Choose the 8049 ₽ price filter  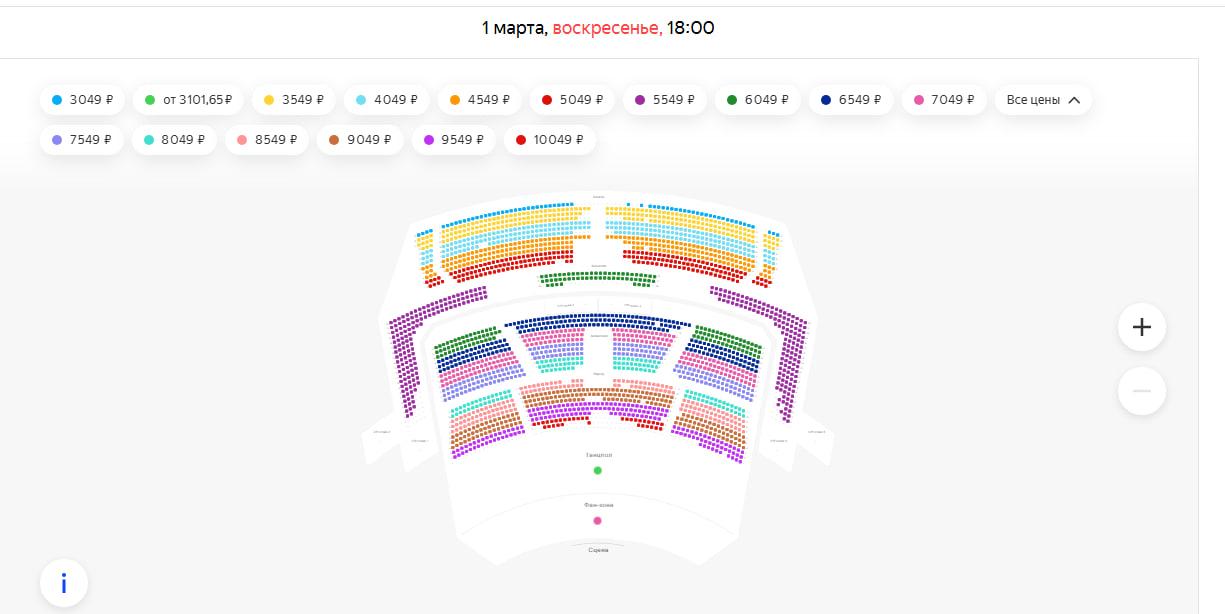(x=174, y=140)
